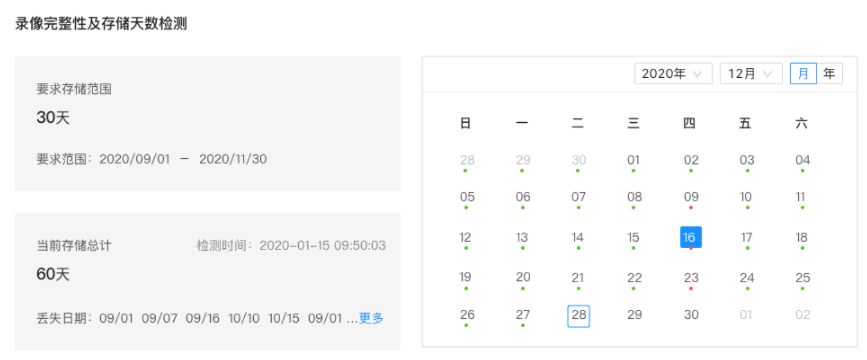
Task: Select date 07 in second row
Action: coord(578,197)
